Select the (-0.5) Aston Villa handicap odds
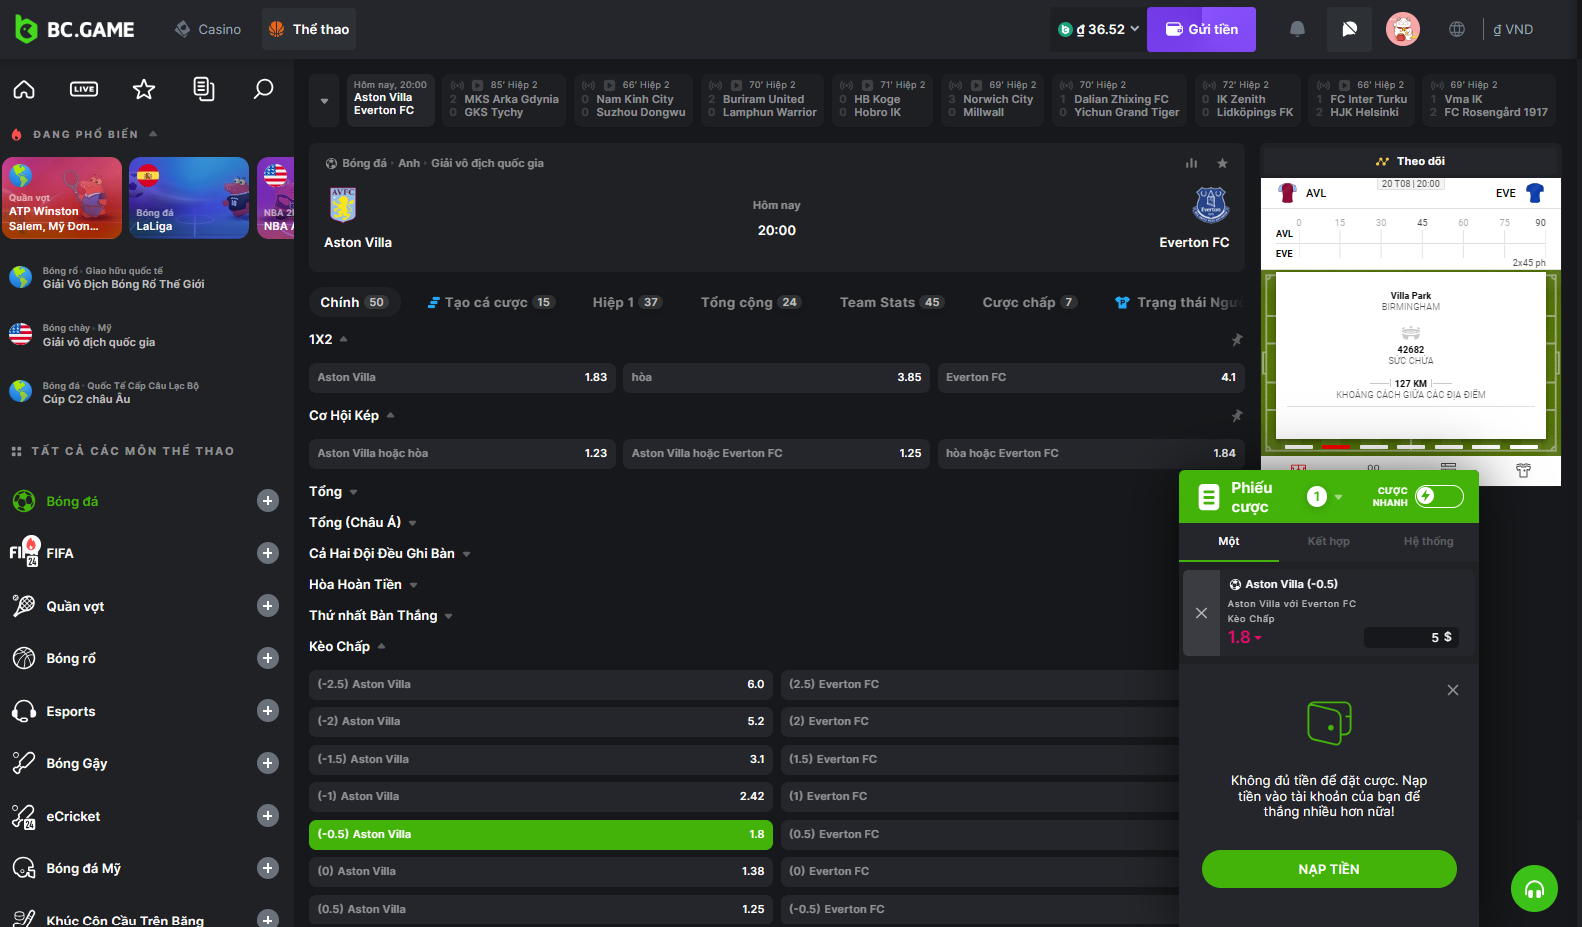Viewport: 1582px width, 927px height. pyautogui.click(x=541, y=834)
